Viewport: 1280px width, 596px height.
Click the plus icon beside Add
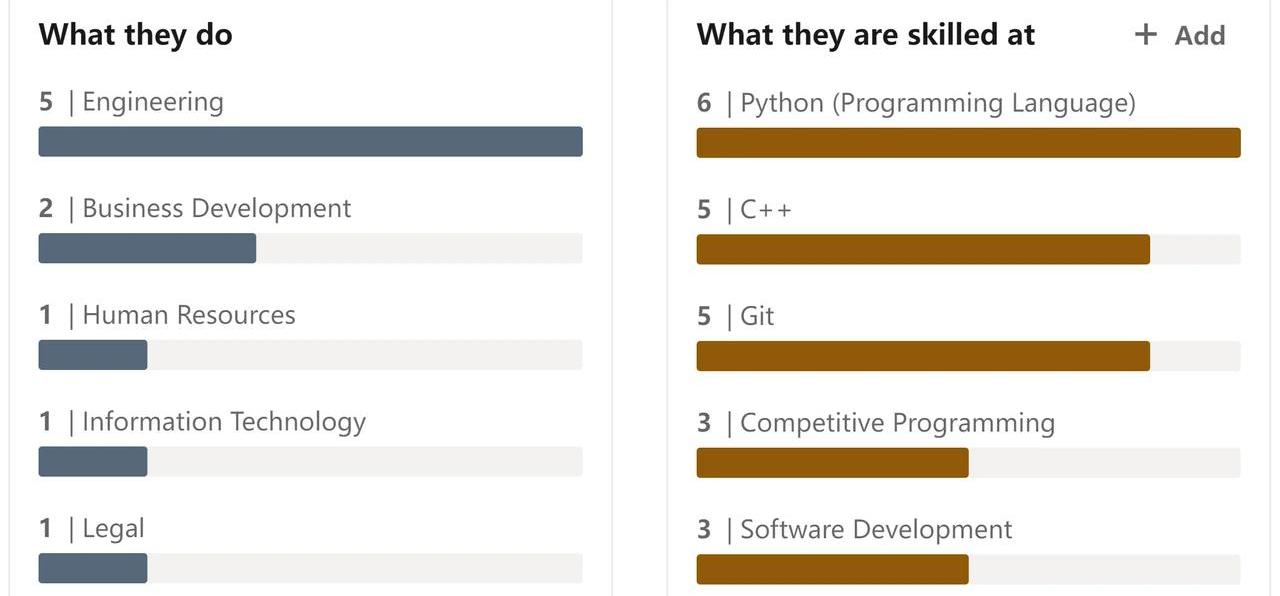[1146, 35]
